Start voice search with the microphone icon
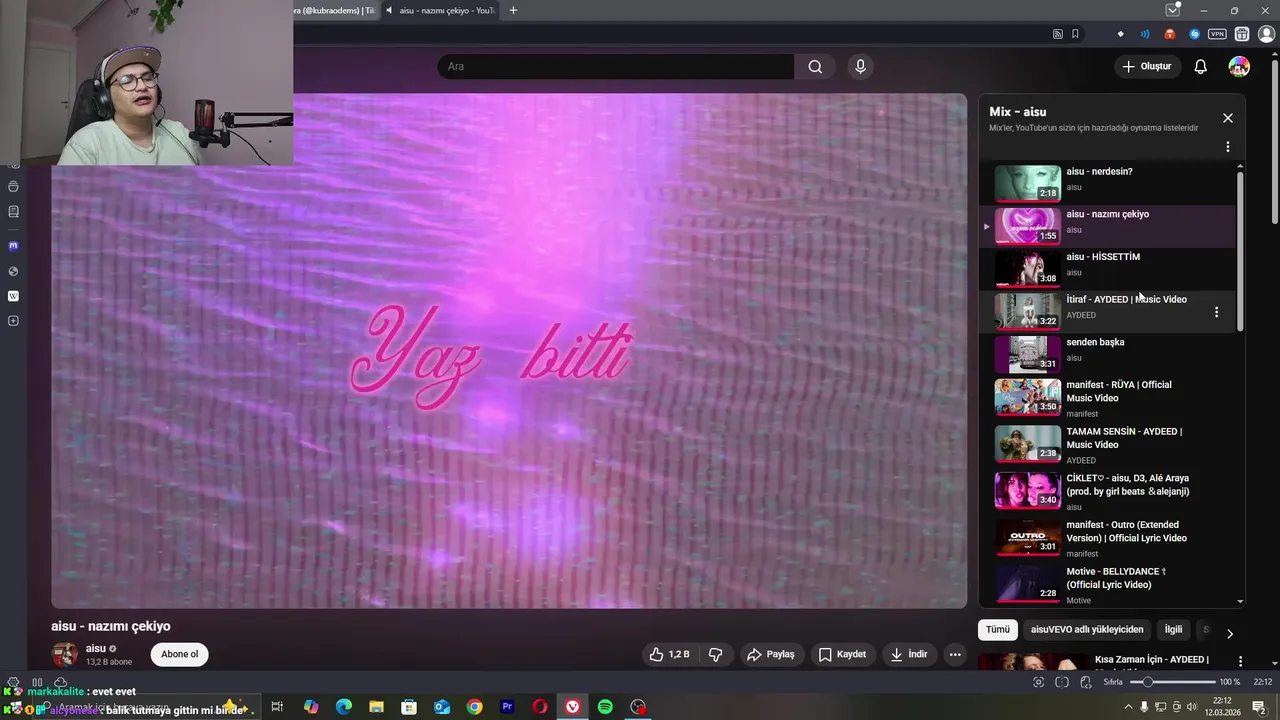1280x720 pixels. tap(860, 67)
